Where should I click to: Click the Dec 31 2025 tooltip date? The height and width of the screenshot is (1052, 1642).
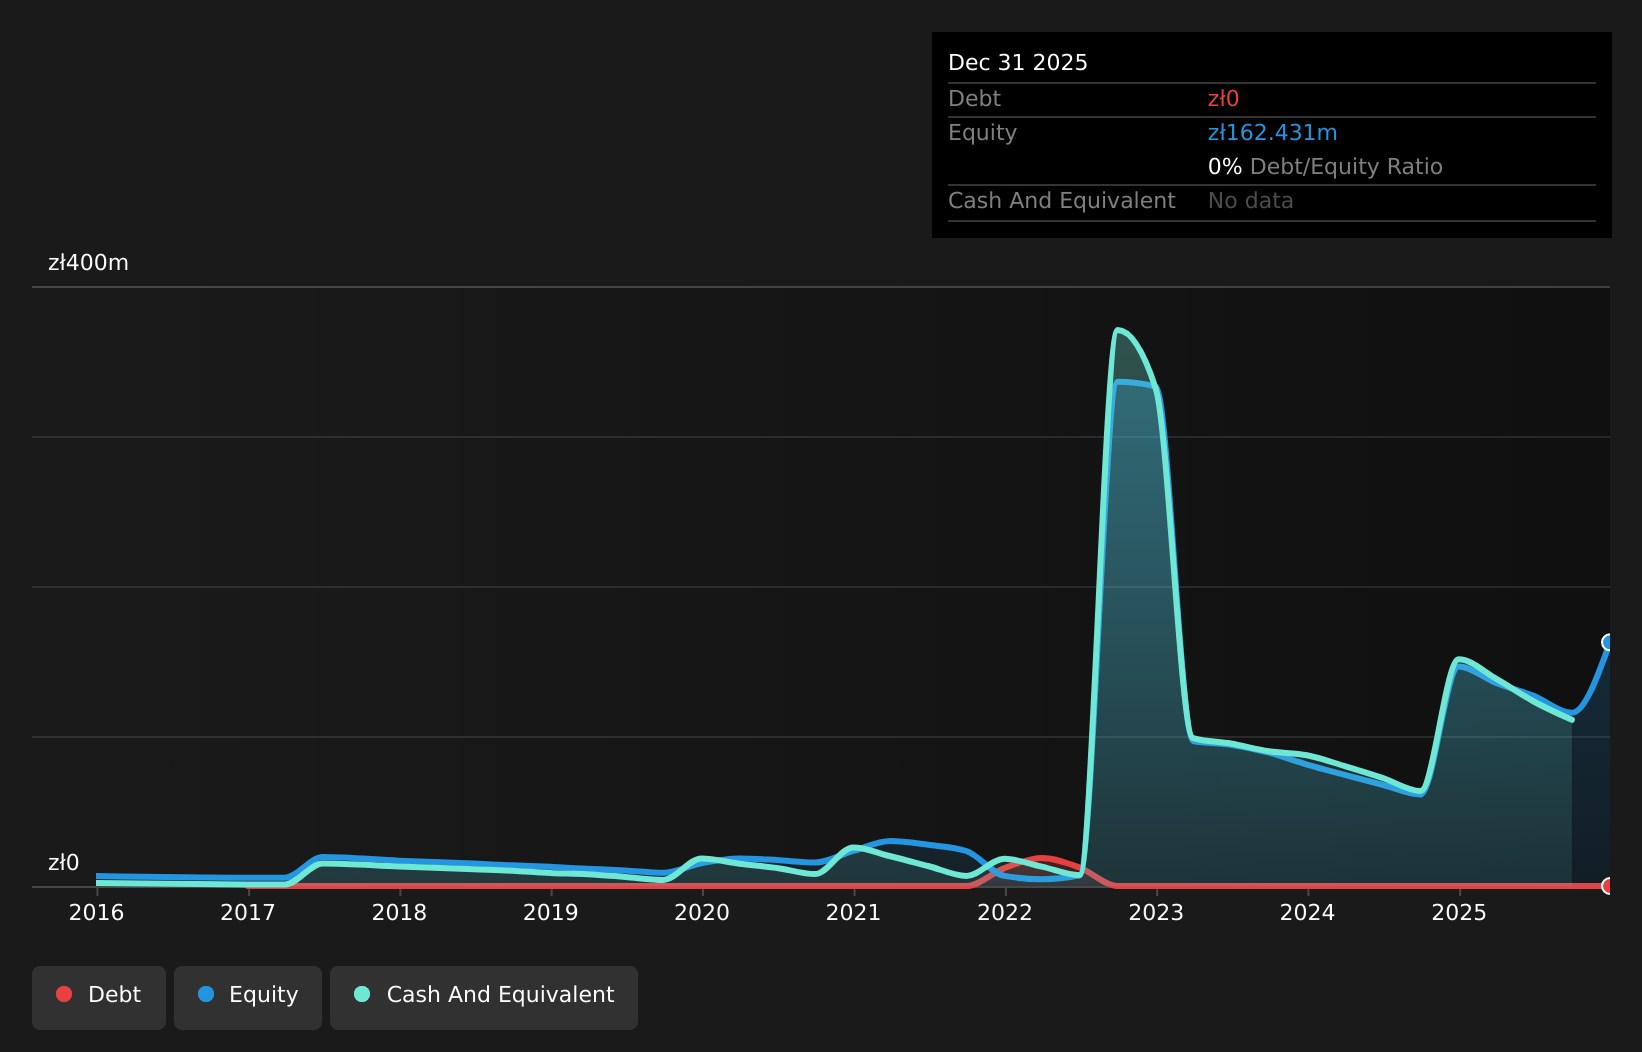pyautogui.click(x=1018, y=63)
